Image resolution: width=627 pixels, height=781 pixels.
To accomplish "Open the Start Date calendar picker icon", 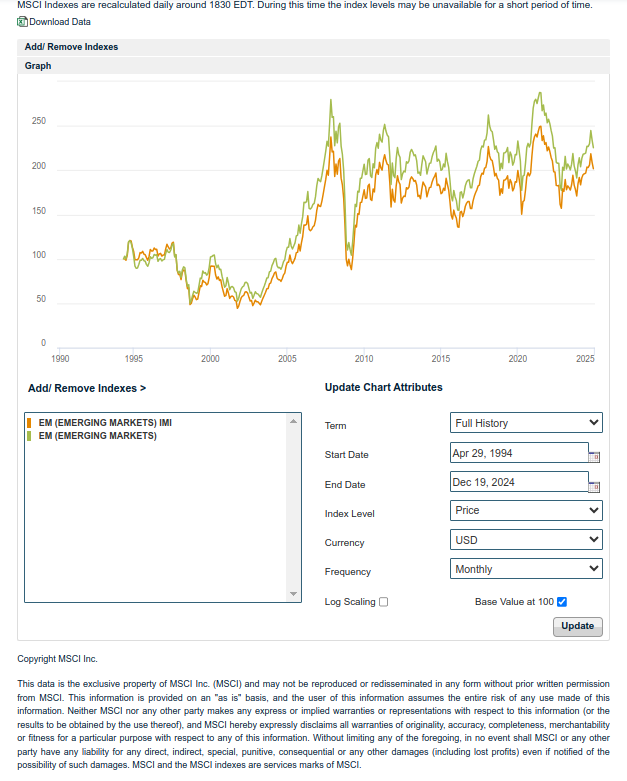I will [594, 457].
